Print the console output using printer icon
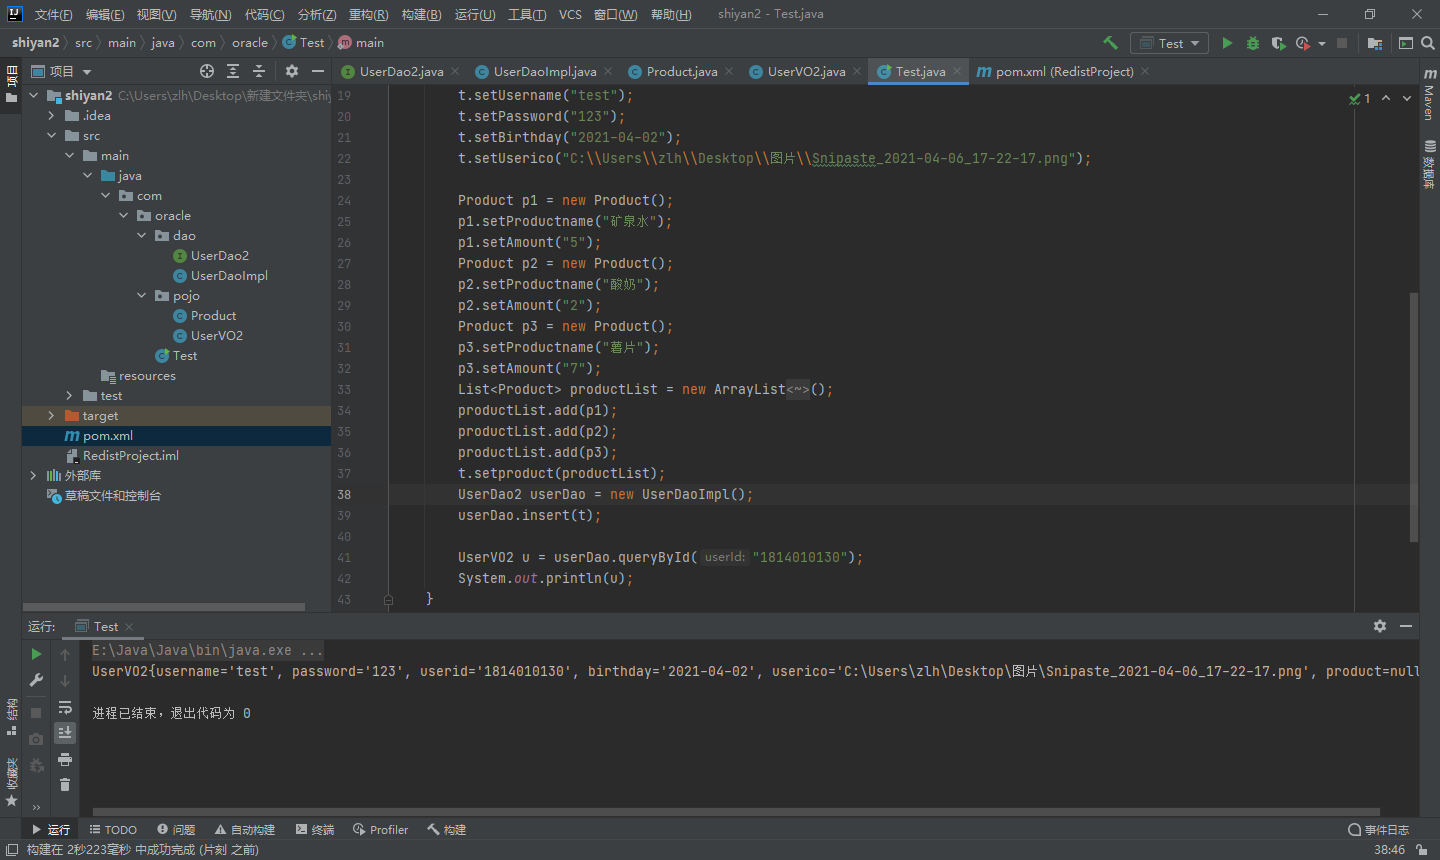1440x860 pixels. [65, 760]
